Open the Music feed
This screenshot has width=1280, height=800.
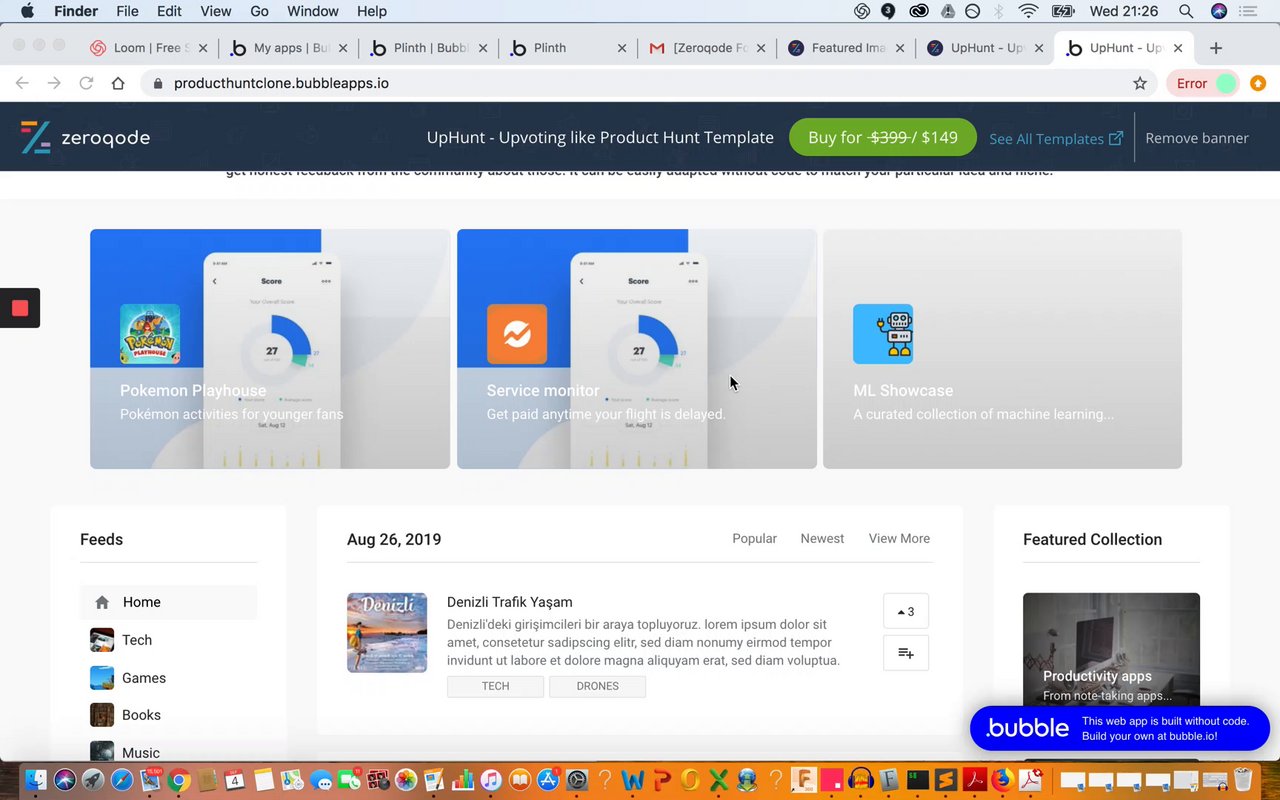pos(141,752)
